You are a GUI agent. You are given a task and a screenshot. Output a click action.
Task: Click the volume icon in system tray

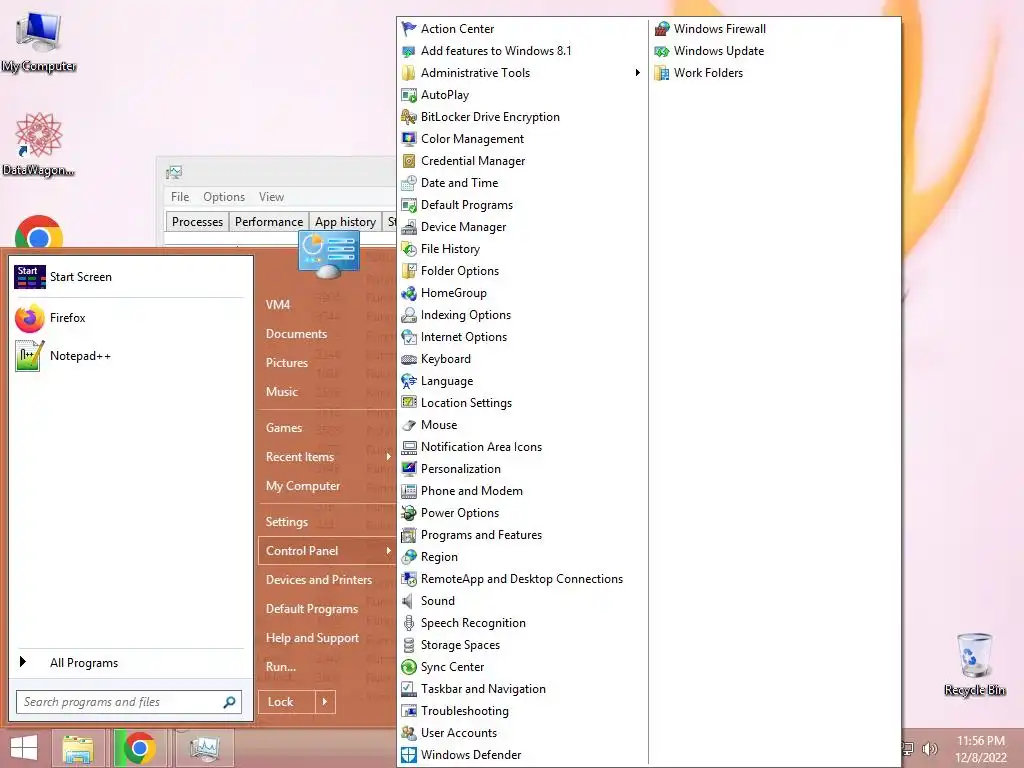coord(929,749)
